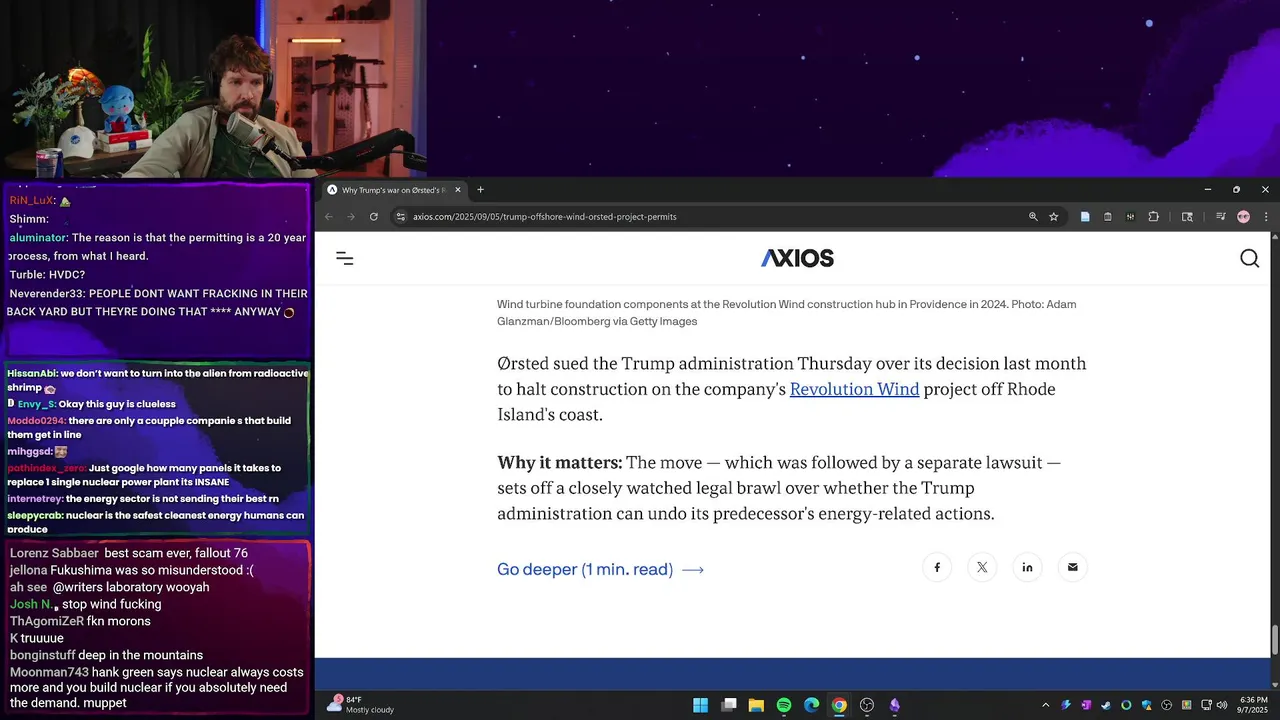Click bonginstuff "deep in the mountains" message

click(x=107, y=655)
